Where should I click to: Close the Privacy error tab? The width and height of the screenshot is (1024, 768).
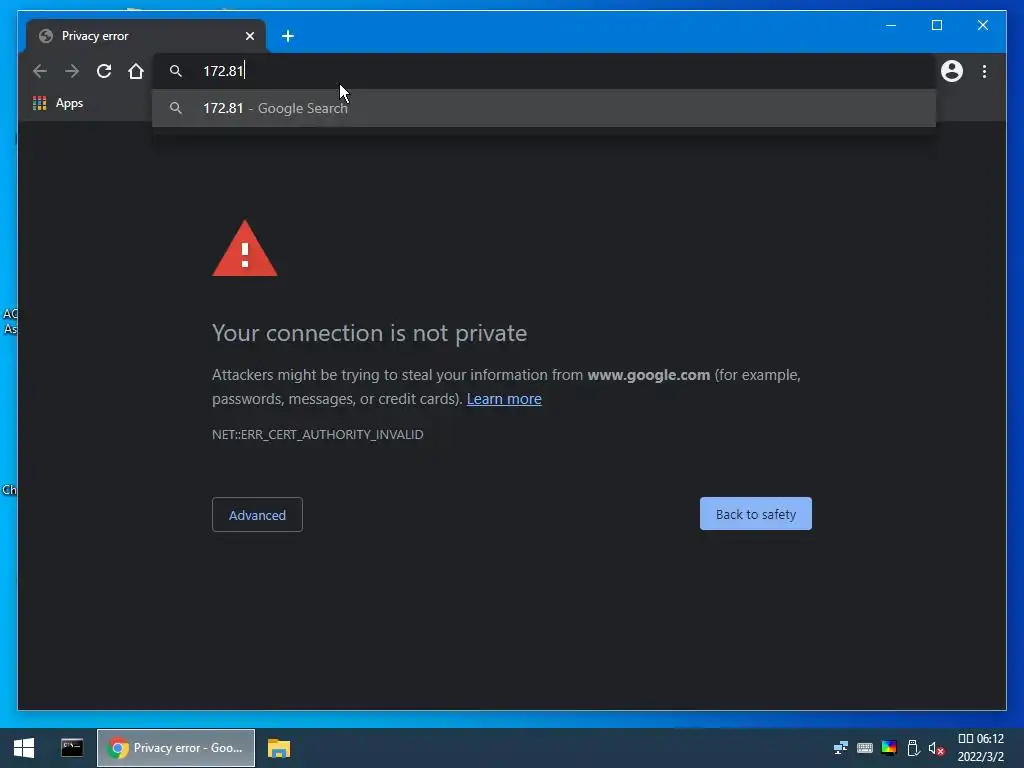[249, 36]
